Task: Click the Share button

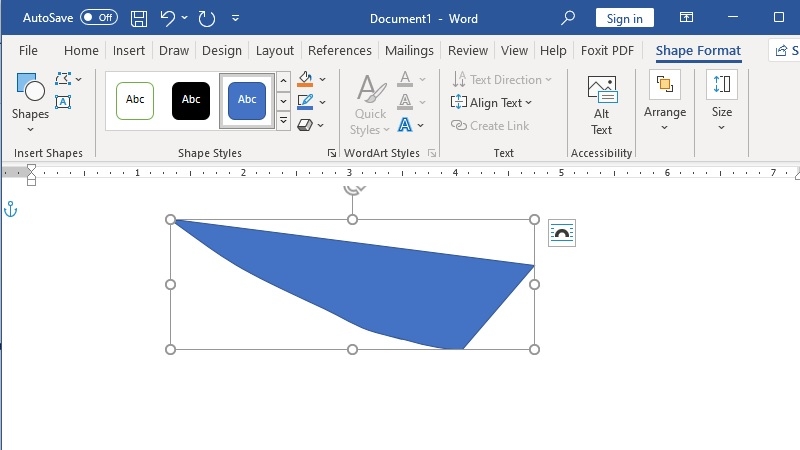Action: (786, 51)
